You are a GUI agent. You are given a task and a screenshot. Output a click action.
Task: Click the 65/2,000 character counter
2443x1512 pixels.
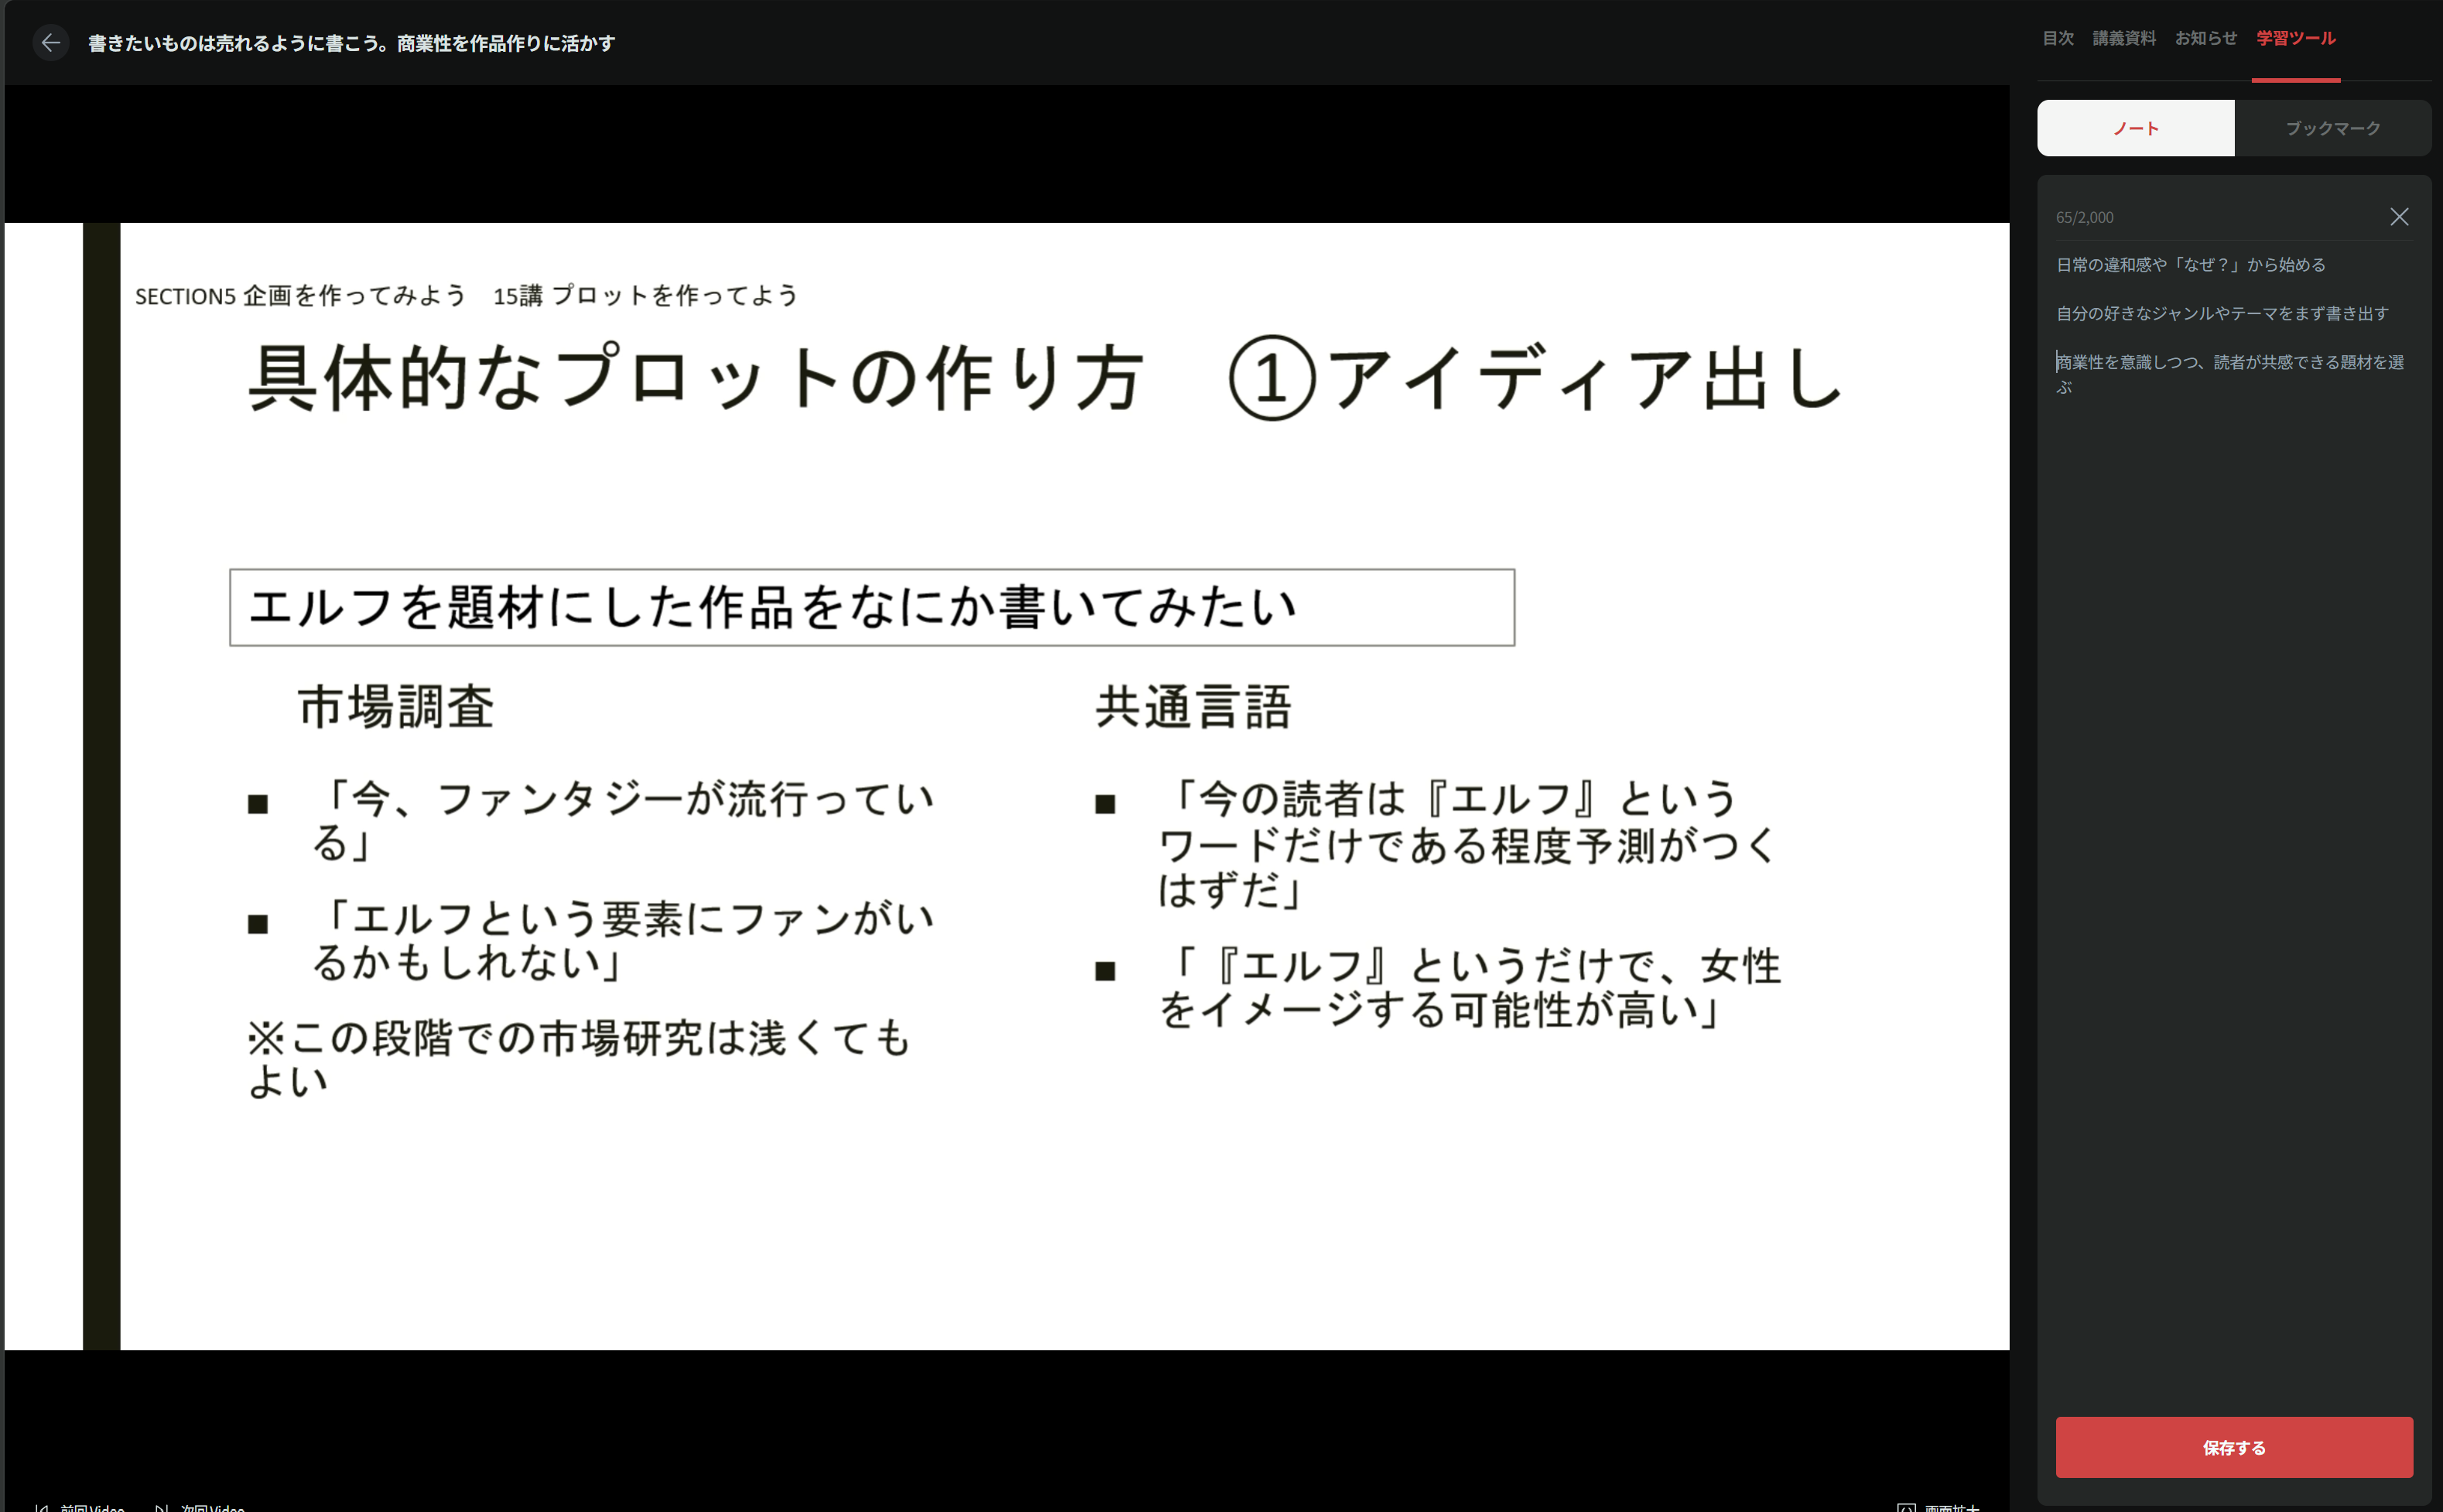tap(2084, 217)
